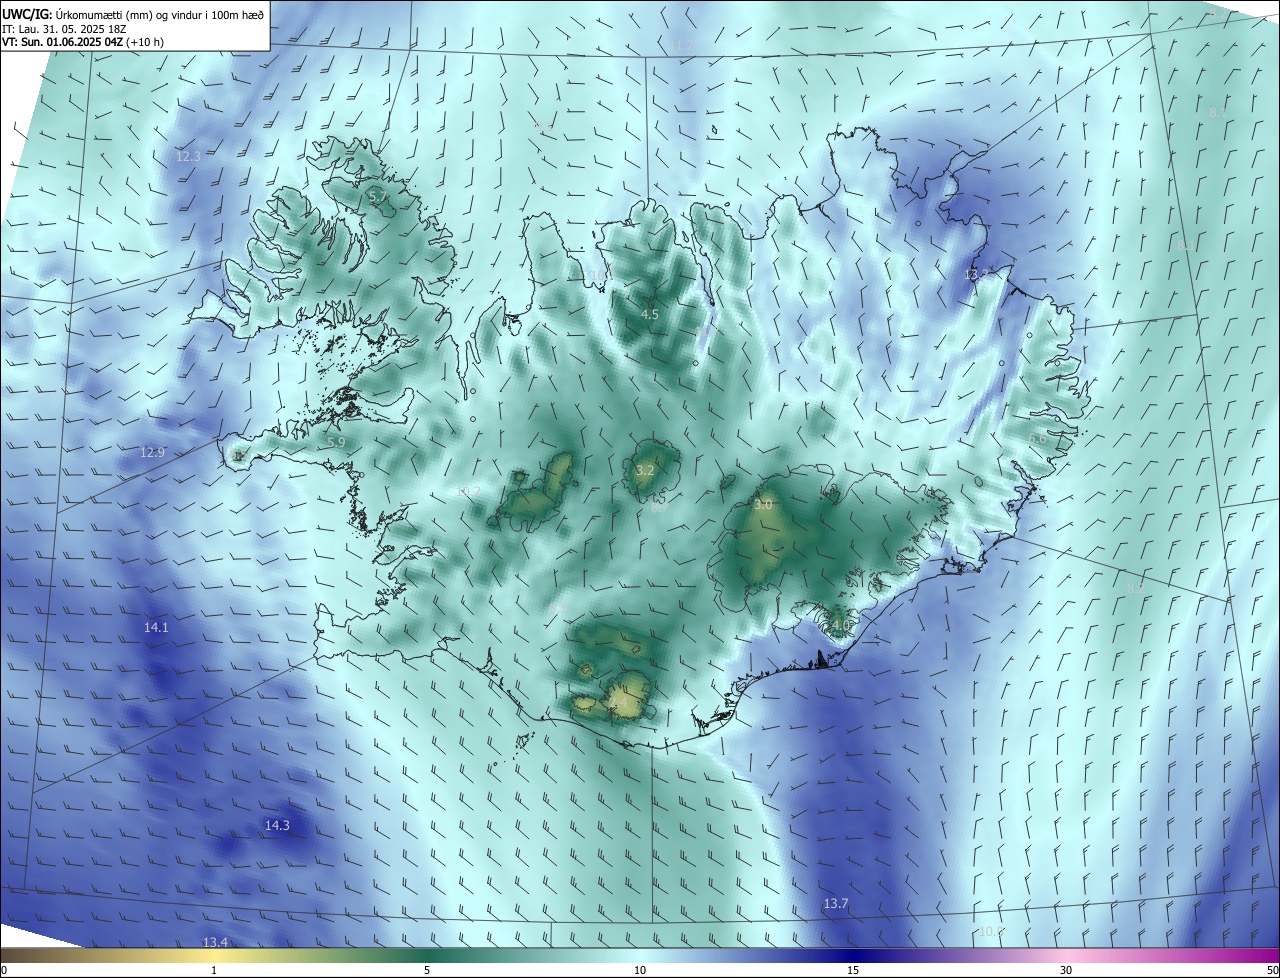Click the 12.9 value label west of Iceland
Image resolution: width=1280 pixels, height=978 pixels.
coord(152,453)
